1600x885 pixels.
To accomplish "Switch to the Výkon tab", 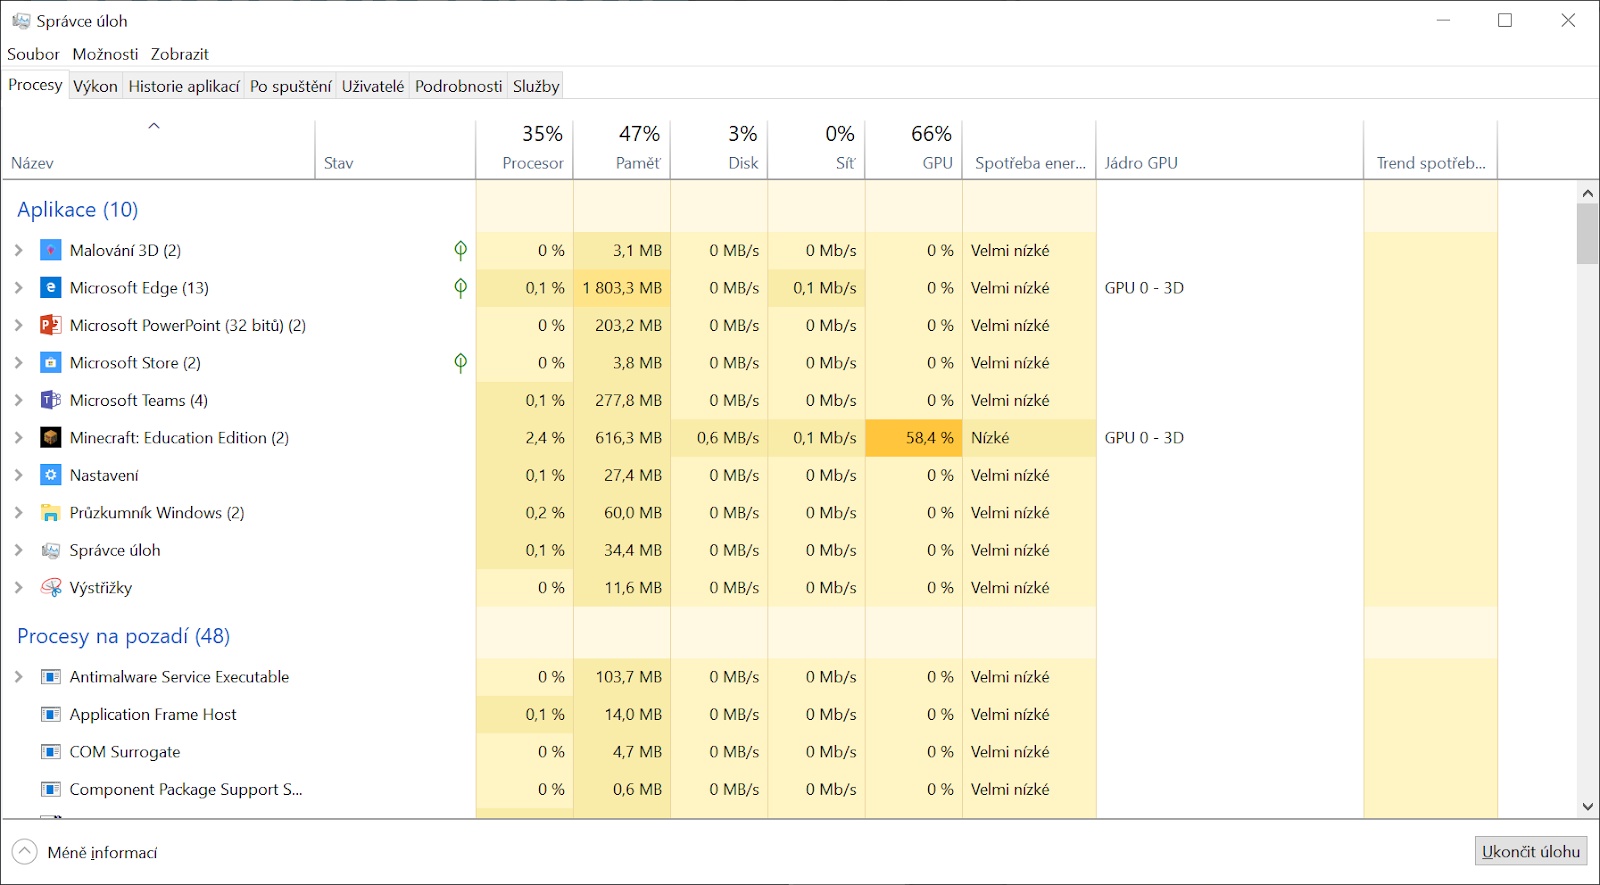I will point(96,86).
